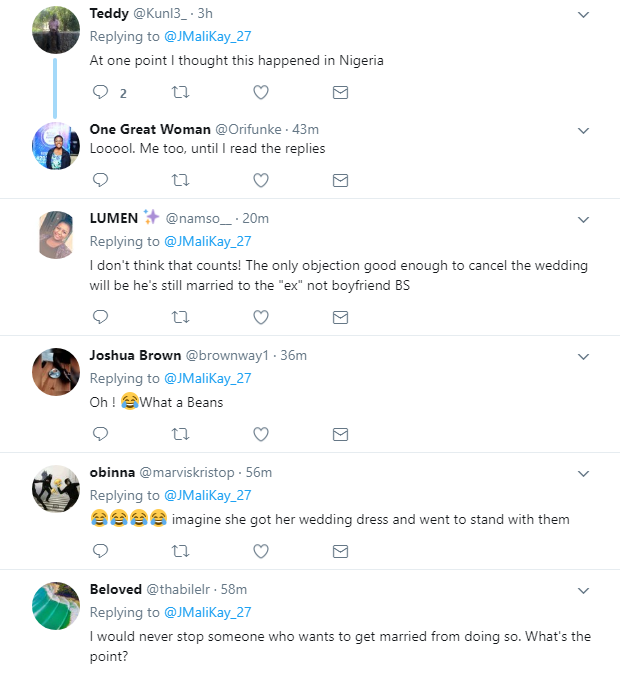Retweet Teddy's Nigeria tweet
Screen dimensions: 620x681
tap(181, 93)
